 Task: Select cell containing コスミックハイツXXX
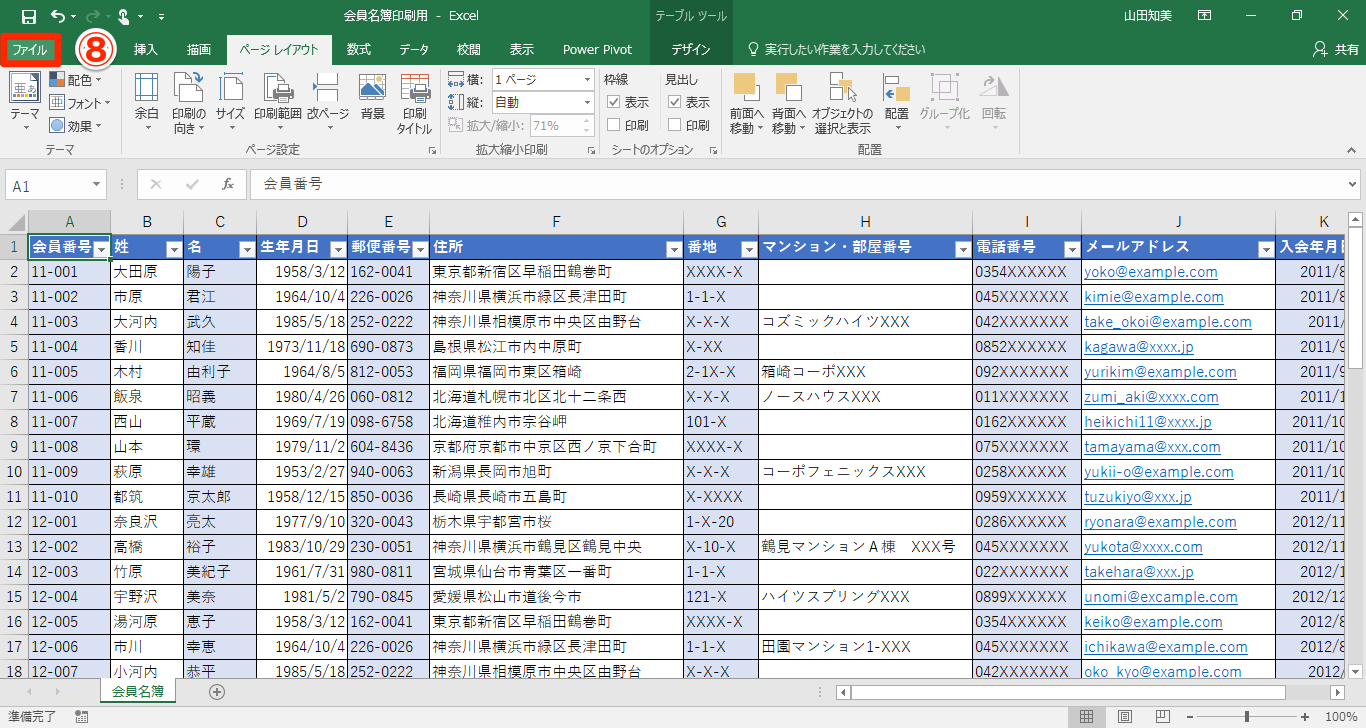coord(865,322)
